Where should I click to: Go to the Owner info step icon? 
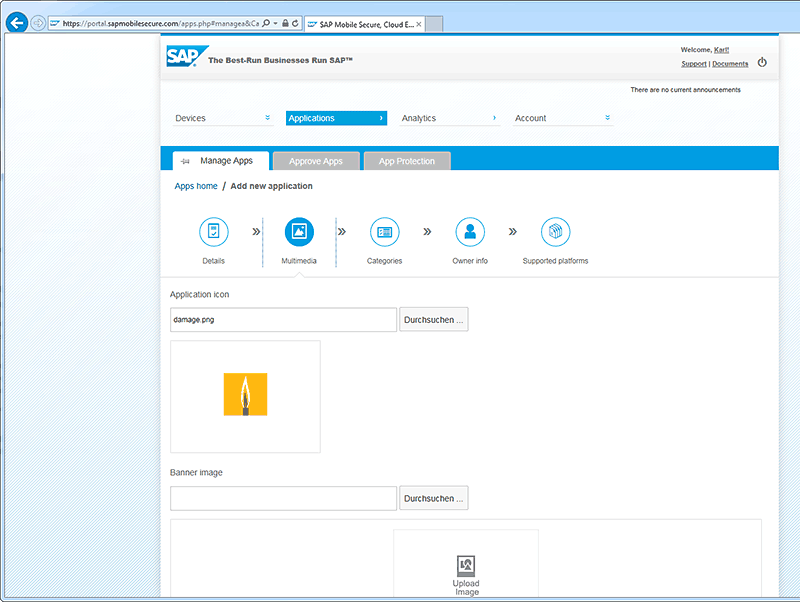pos(469,232)
